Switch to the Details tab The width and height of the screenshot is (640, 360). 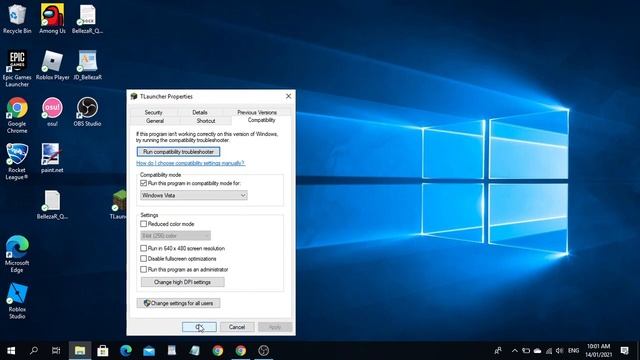(x=200, y=112)
